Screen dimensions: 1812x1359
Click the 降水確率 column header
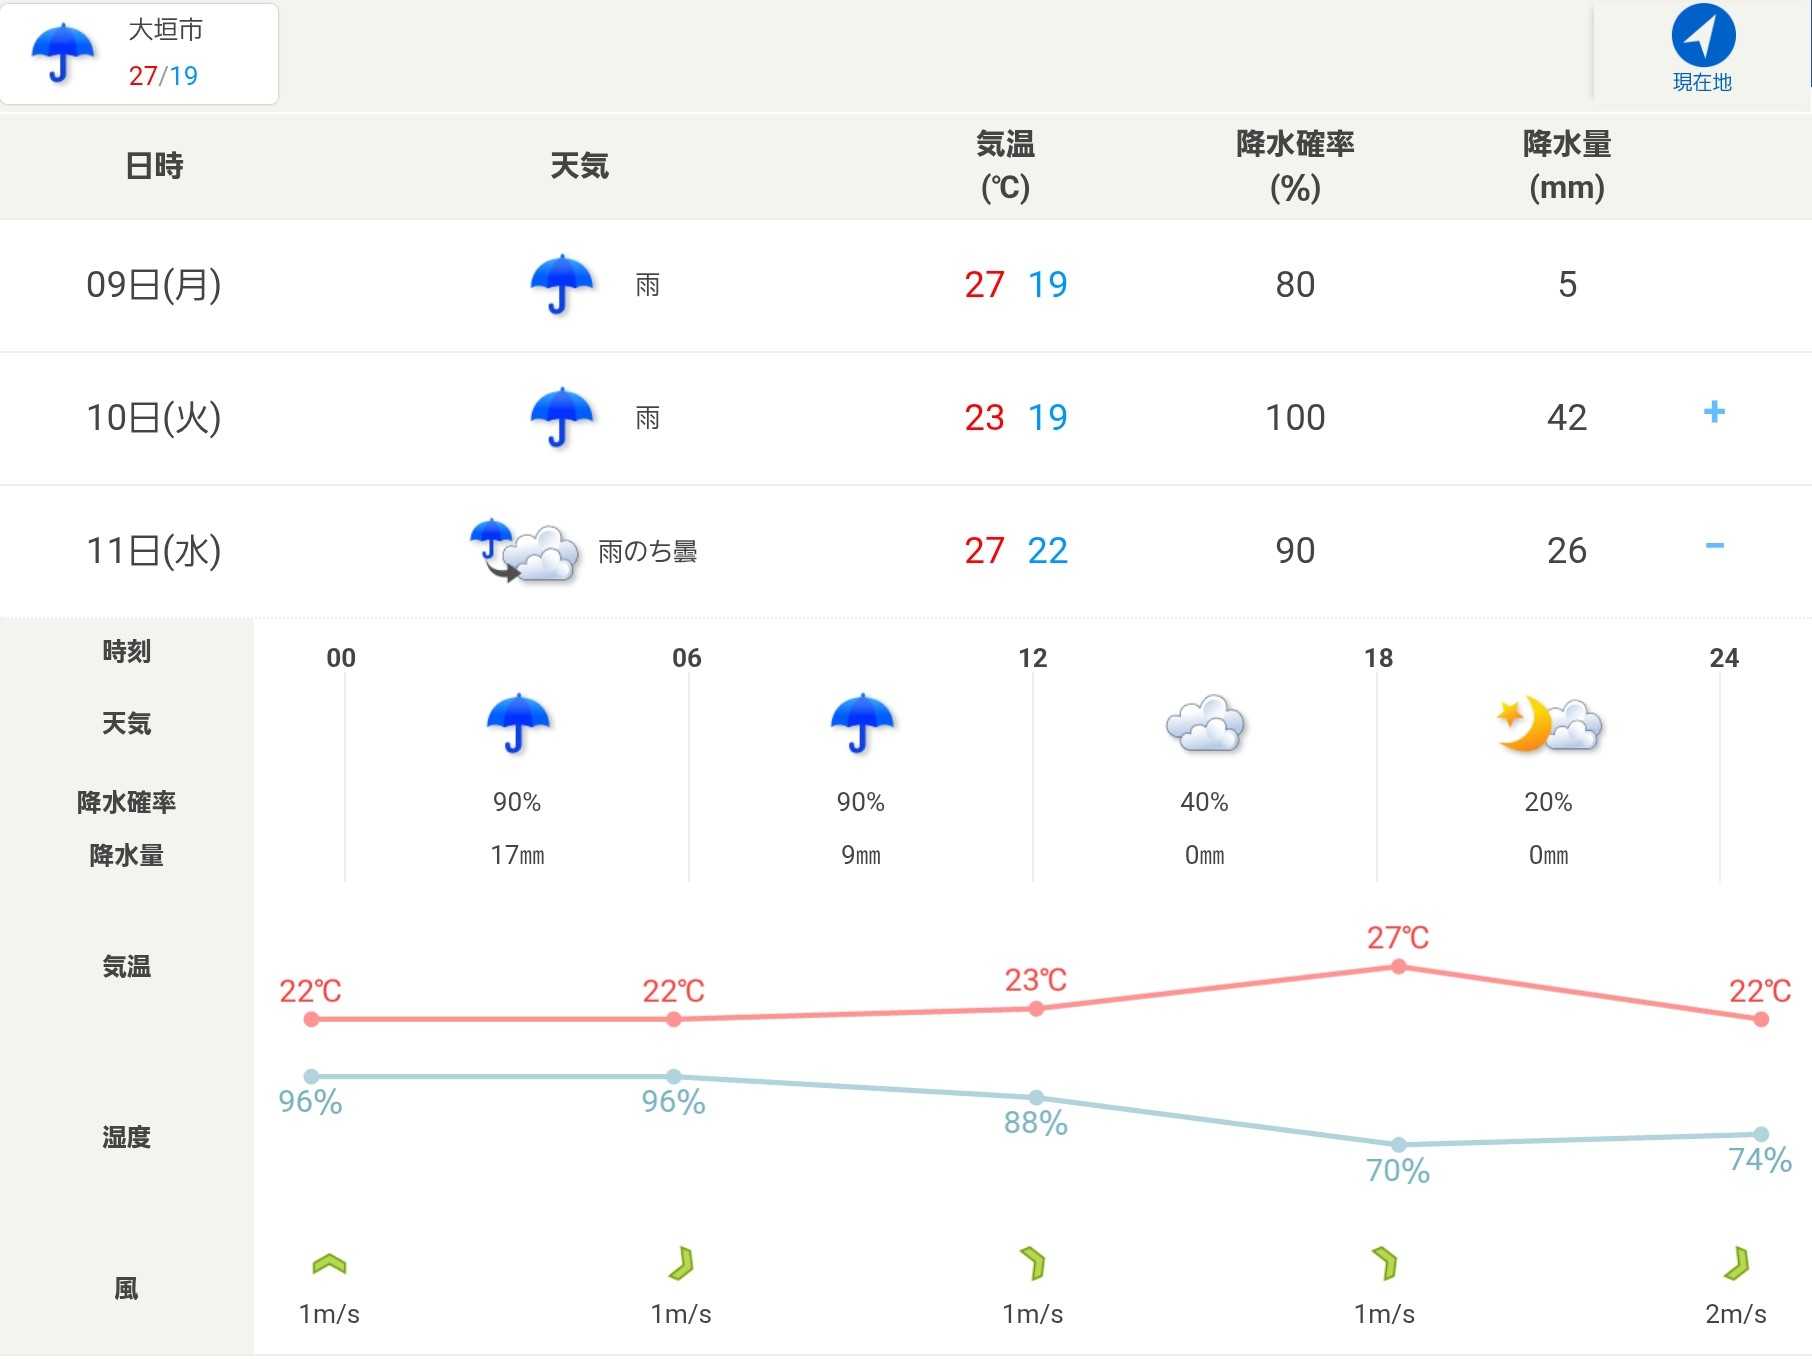[x=1295, y=166]
